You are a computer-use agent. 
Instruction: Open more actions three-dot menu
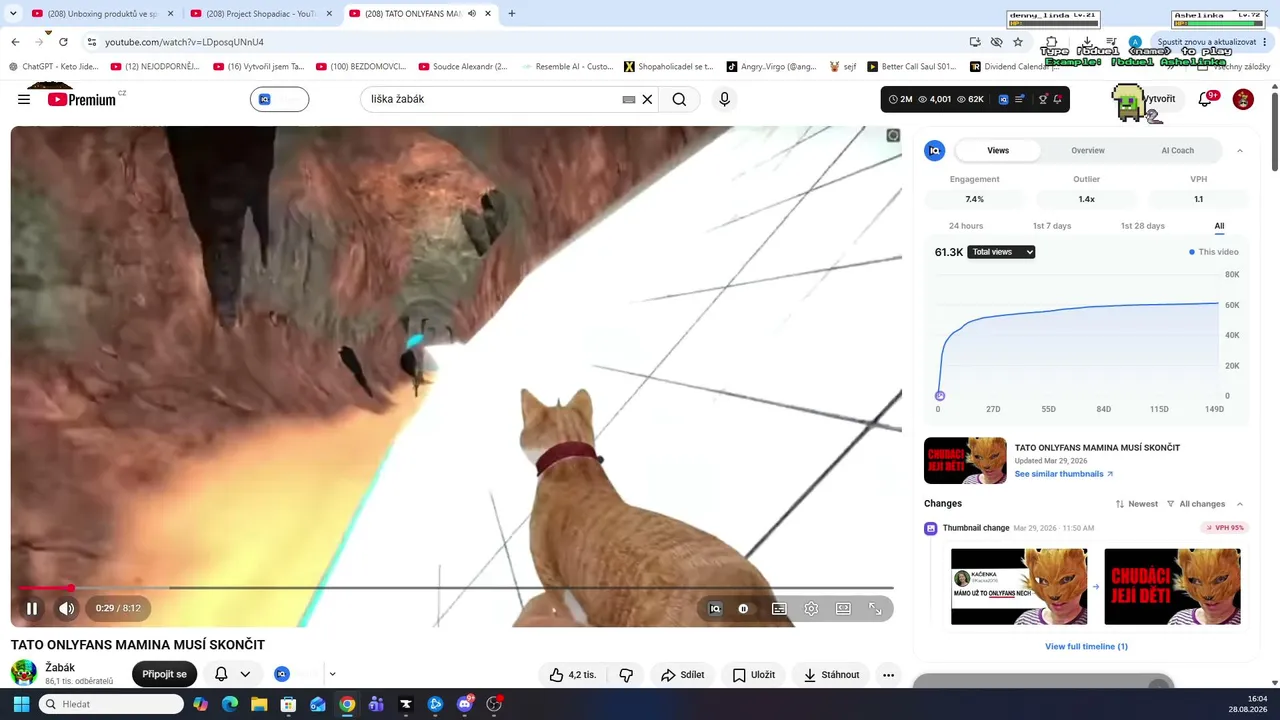[x=888, y=675]
